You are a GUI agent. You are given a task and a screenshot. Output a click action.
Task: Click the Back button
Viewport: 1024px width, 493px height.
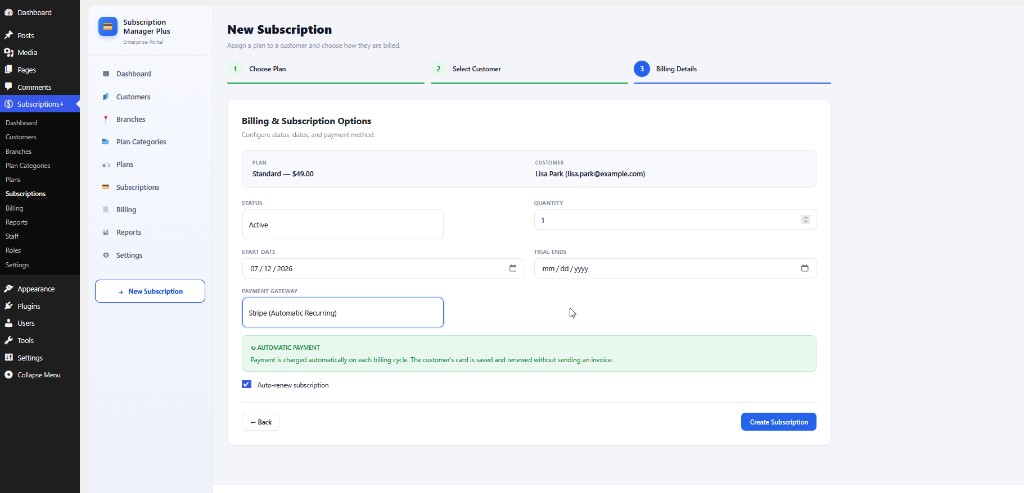[261, 422]
